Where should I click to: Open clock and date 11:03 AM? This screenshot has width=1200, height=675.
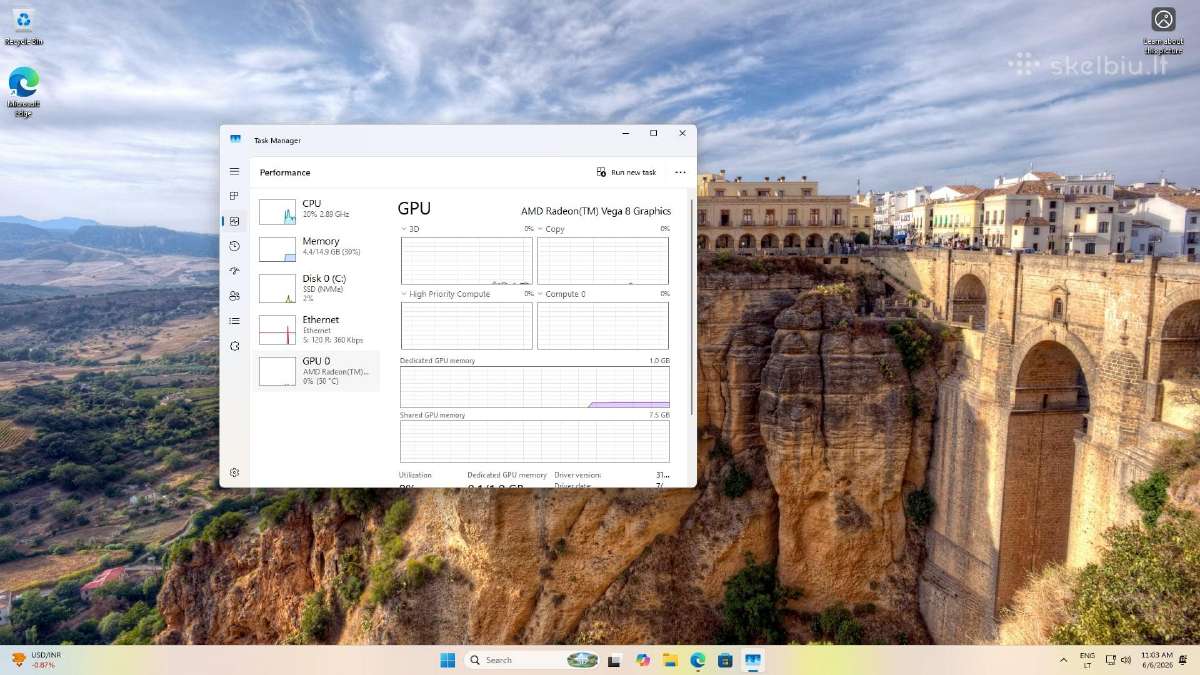1157,660
